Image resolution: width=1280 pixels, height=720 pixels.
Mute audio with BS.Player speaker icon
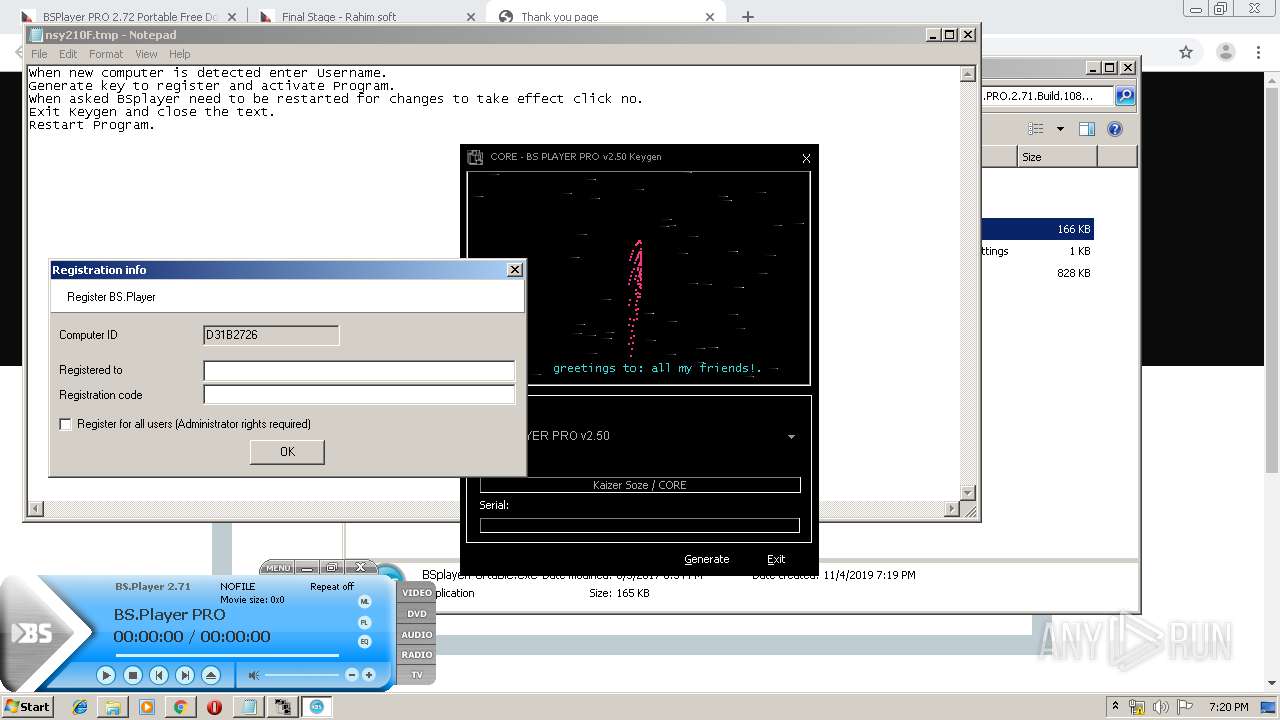tap(254, 675)
